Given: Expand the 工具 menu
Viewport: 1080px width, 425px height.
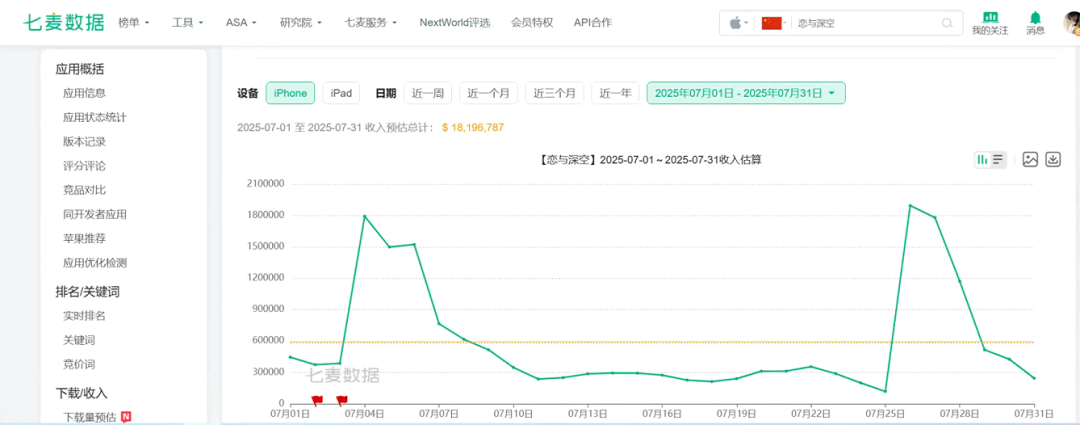Looking at the screenshot, I should (187, 23).
